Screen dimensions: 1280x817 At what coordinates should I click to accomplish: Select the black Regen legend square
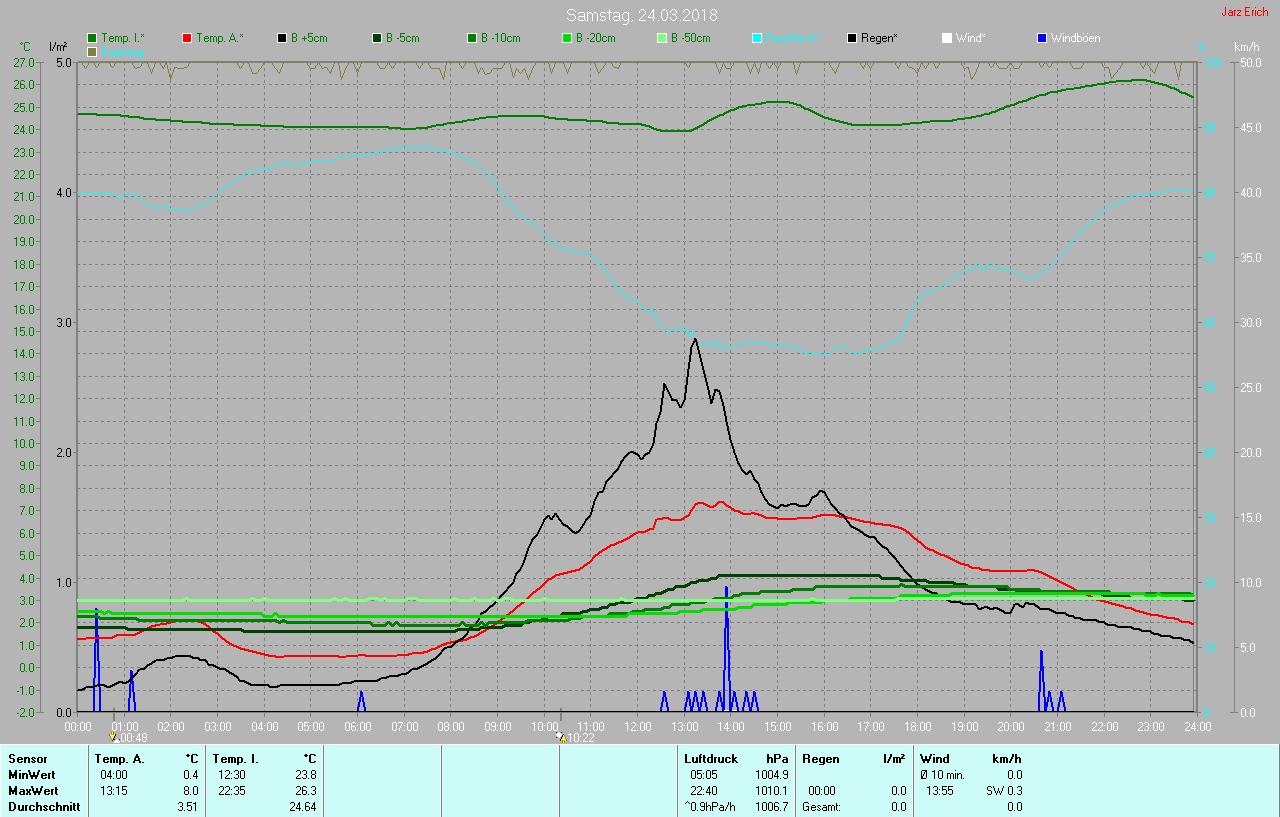click(x=852, y=38)
